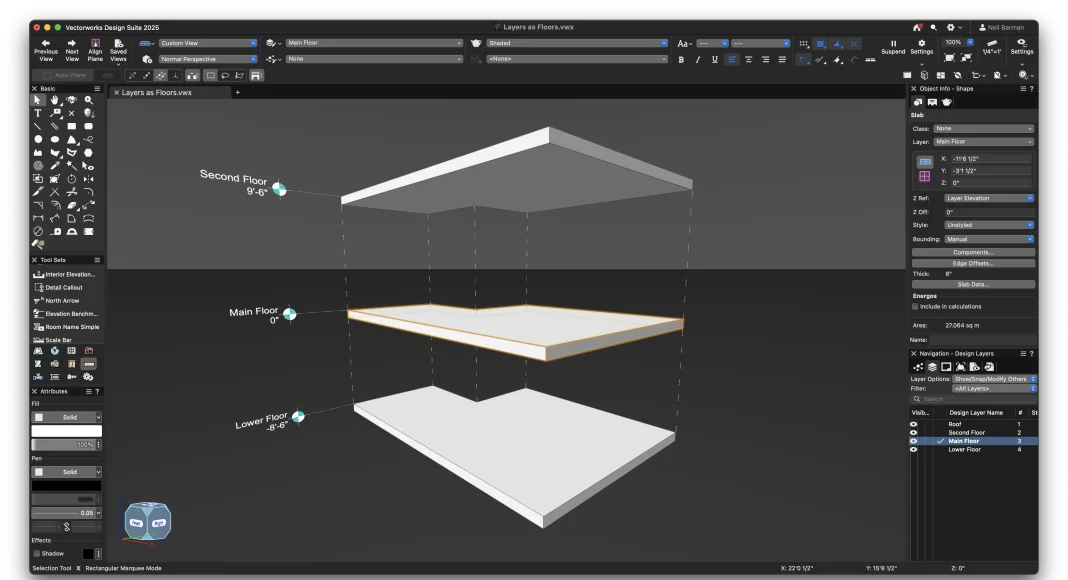Pick the Detail Callout tool

point(64,287)
